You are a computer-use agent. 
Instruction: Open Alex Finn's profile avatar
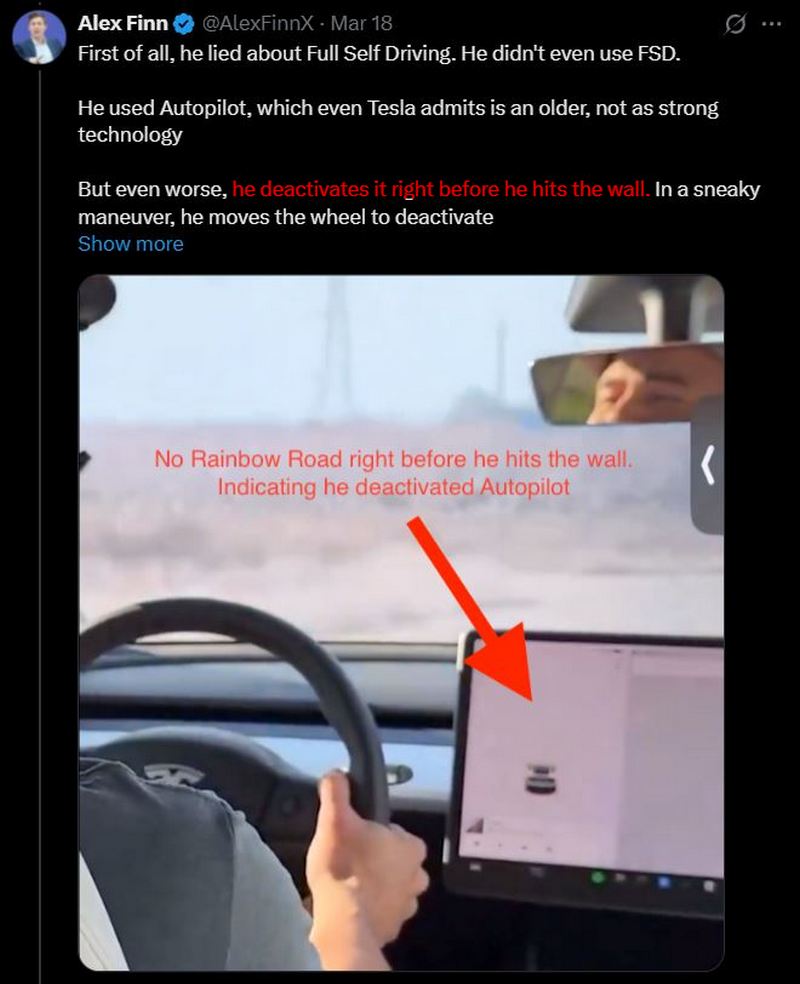(x=39, y=37)
